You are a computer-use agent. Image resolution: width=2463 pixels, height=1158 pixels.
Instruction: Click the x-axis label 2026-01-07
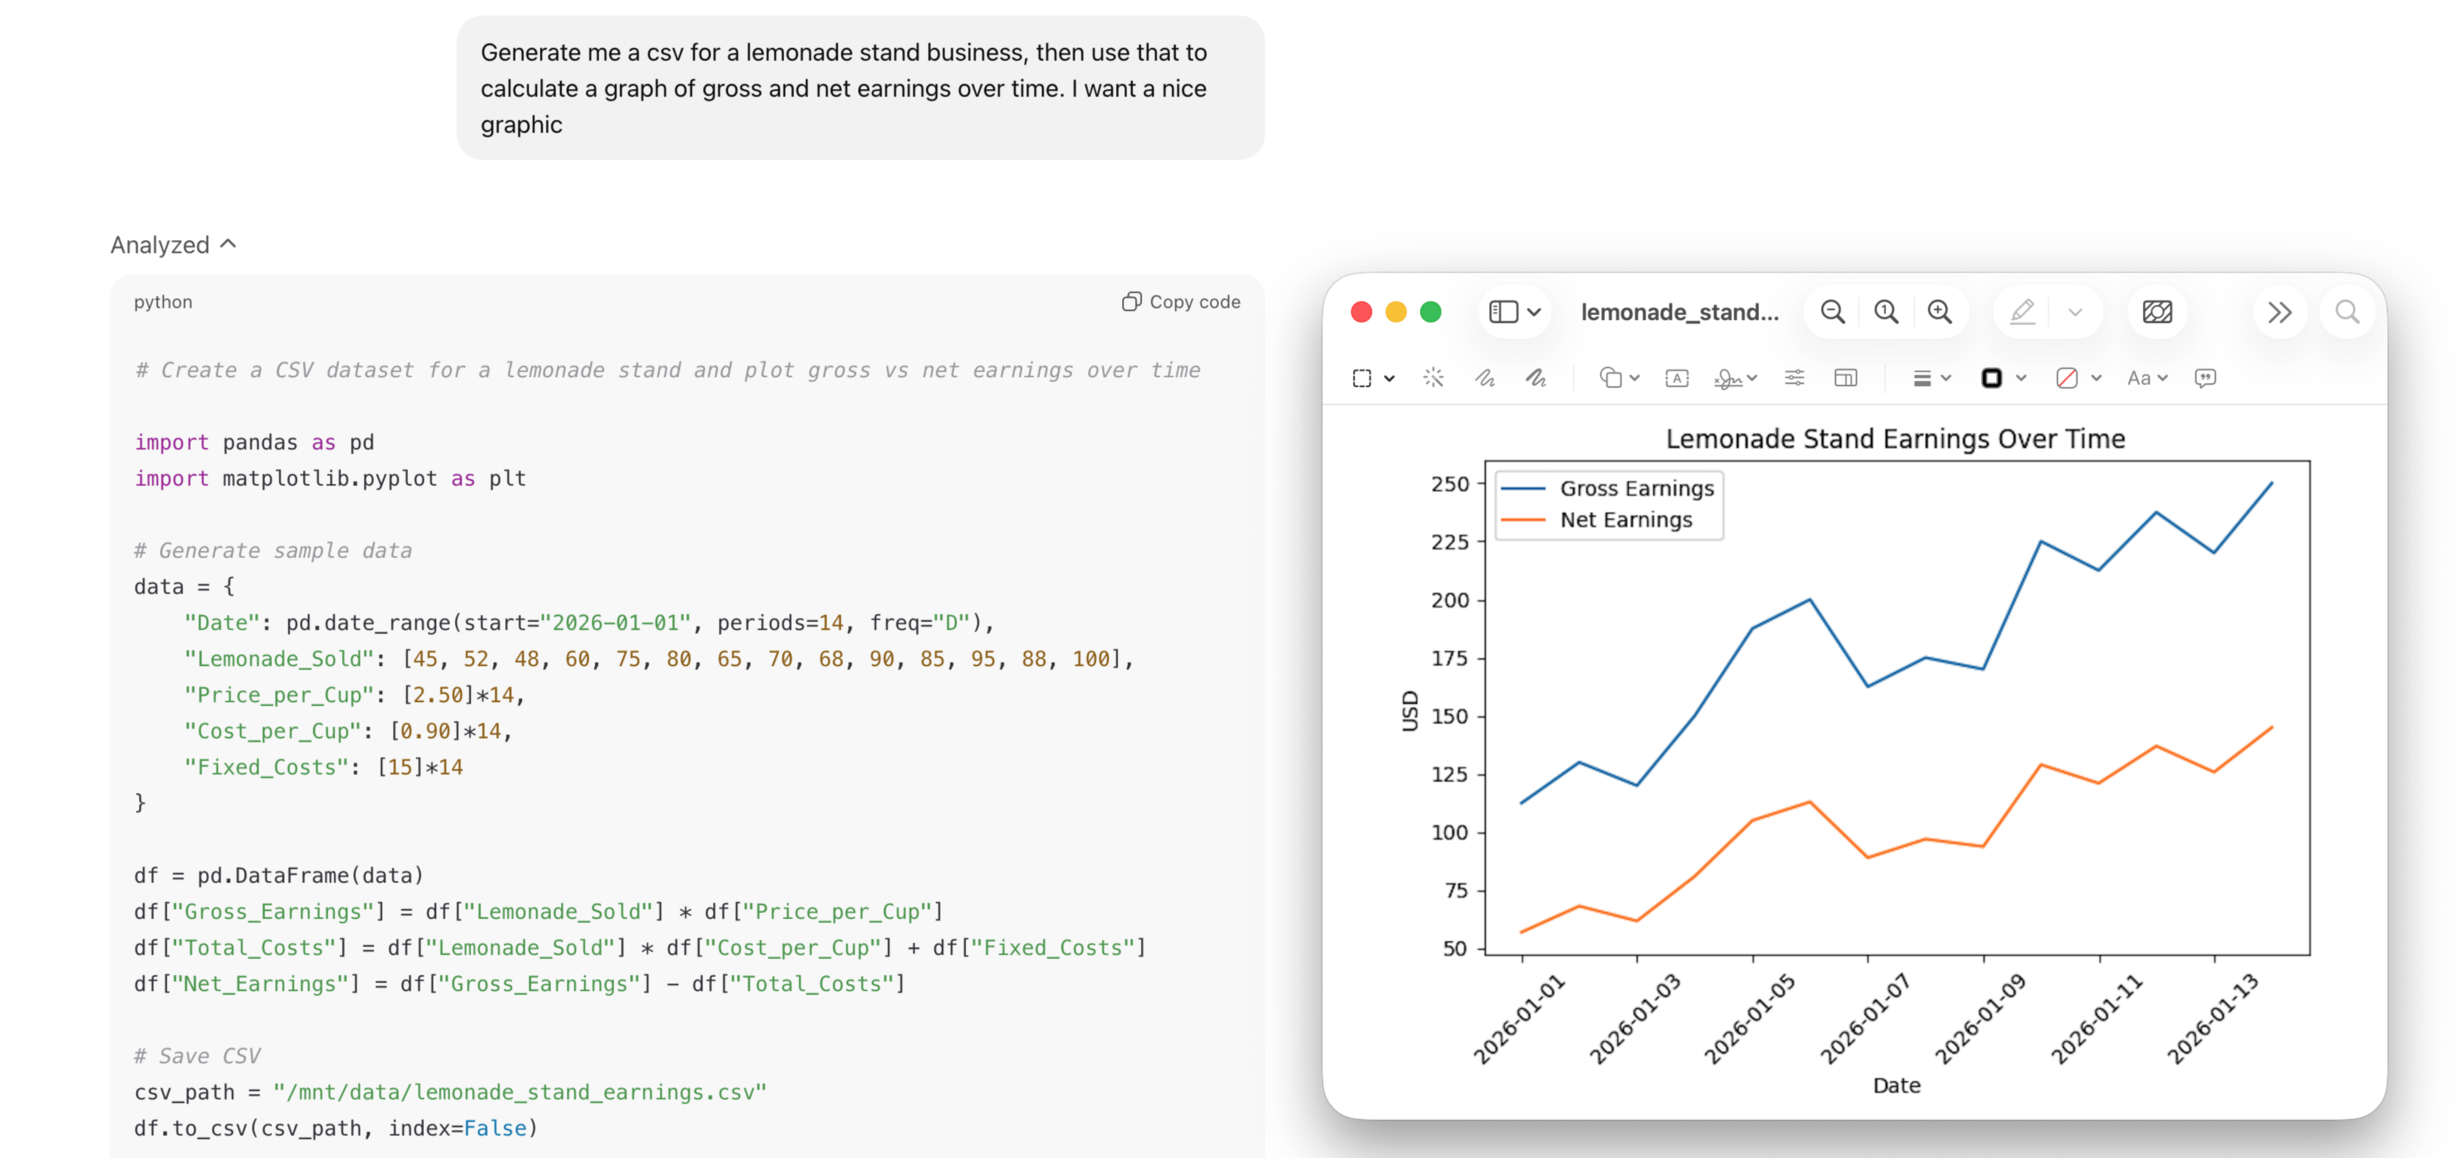[x=1865, y=1018]
